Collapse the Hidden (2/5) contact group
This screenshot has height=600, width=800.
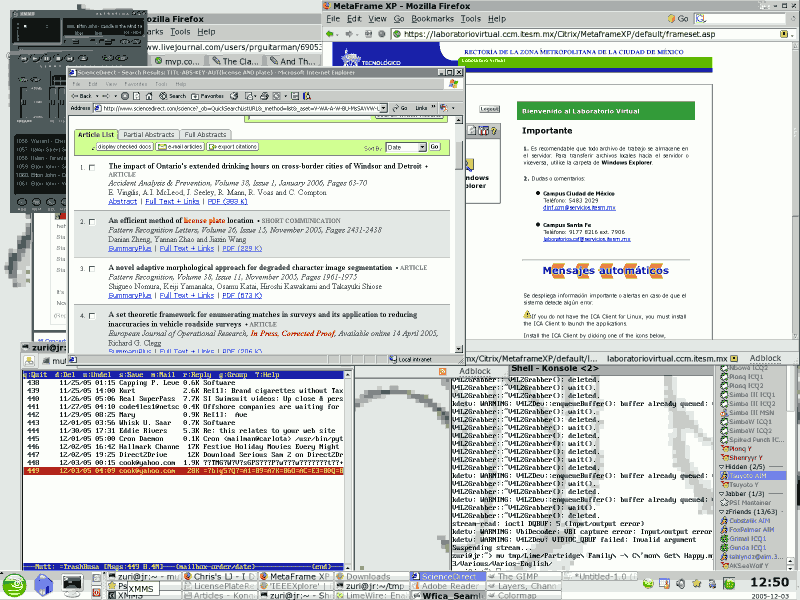738,466
